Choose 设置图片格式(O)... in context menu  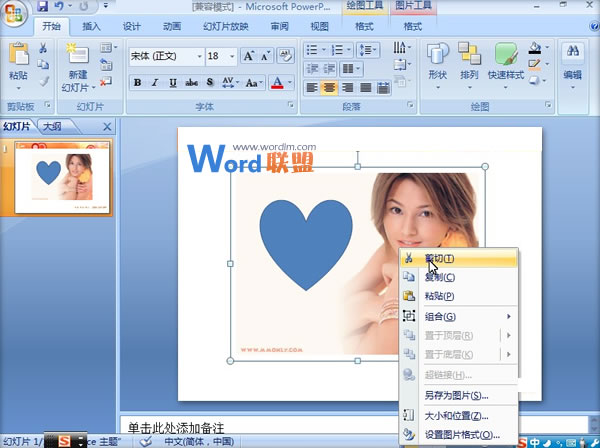[462, 434]
